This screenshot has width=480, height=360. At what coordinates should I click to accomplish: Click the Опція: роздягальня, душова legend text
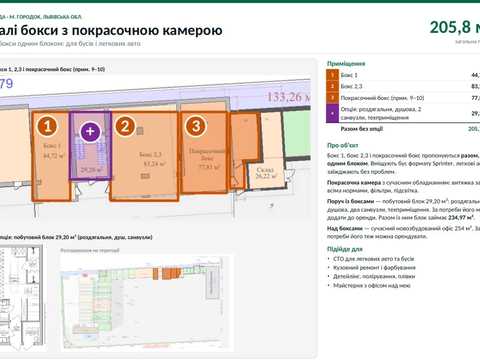(381, 113)
